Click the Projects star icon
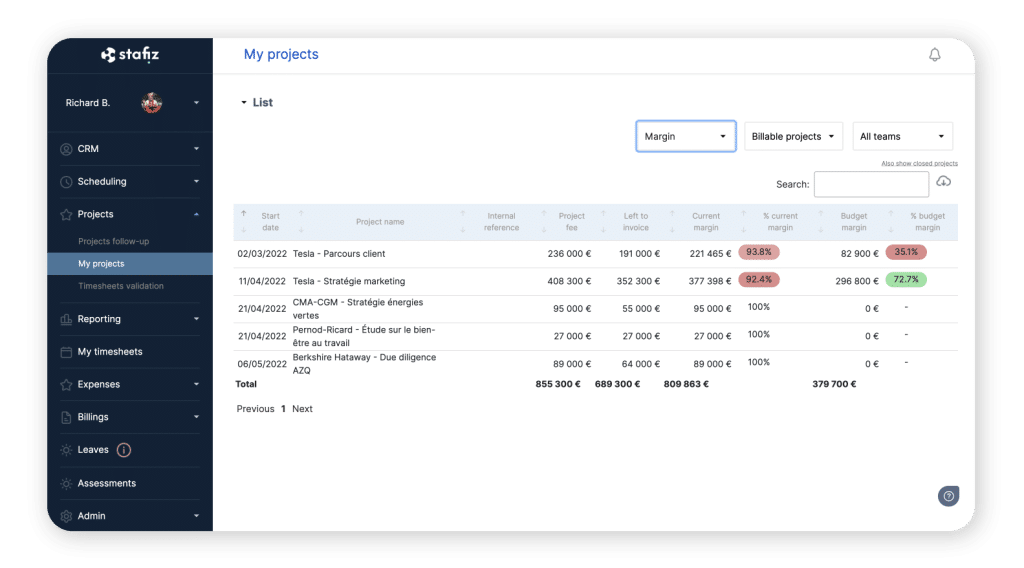Screen dimensions: 1024x568 point(66,214)
